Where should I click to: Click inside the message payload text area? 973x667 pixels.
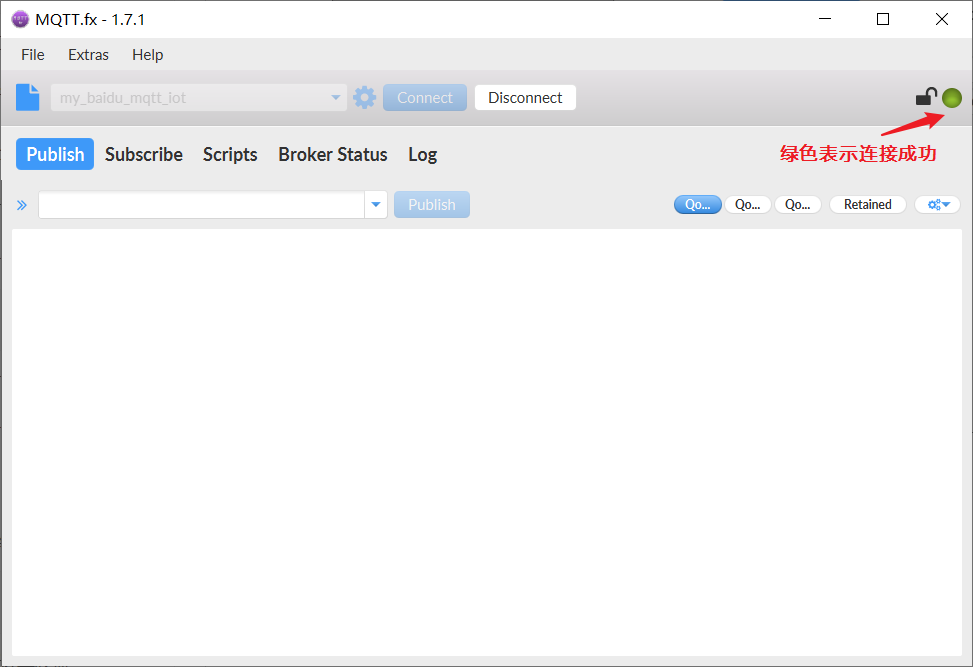pos(486,442)
